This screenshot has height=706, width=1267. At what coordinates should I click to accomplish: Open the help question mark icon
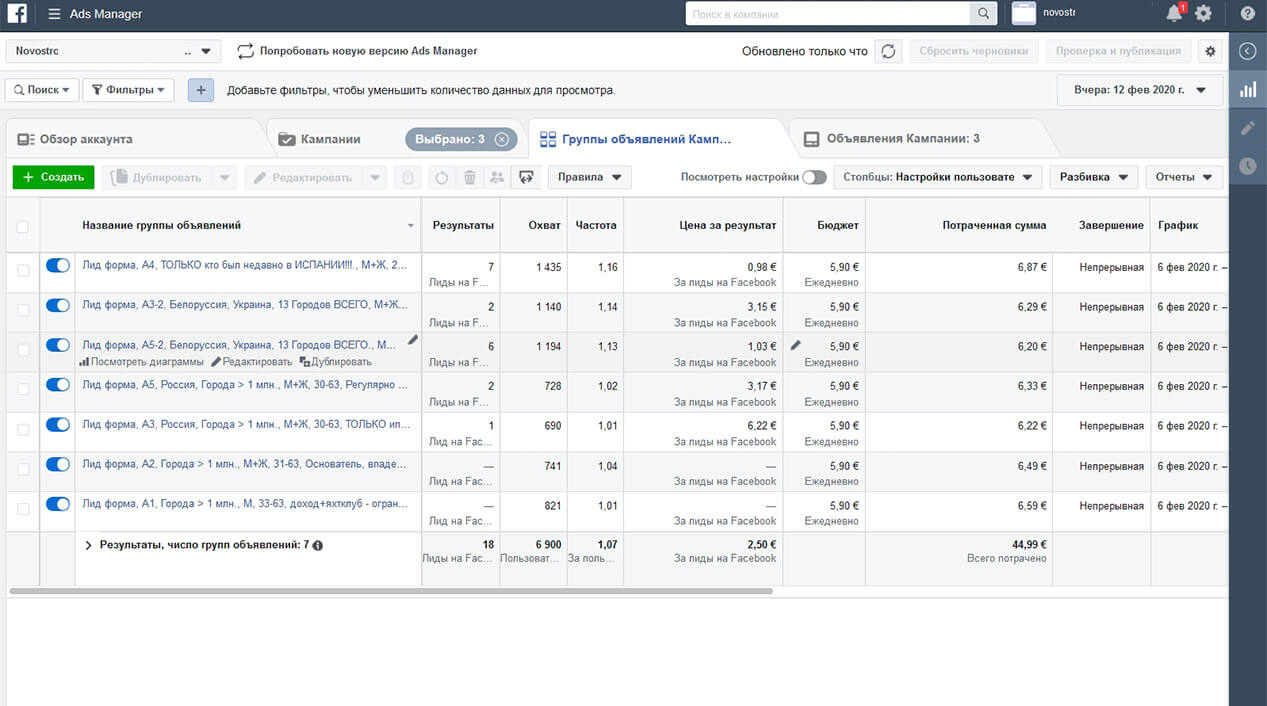point(1247,14)
